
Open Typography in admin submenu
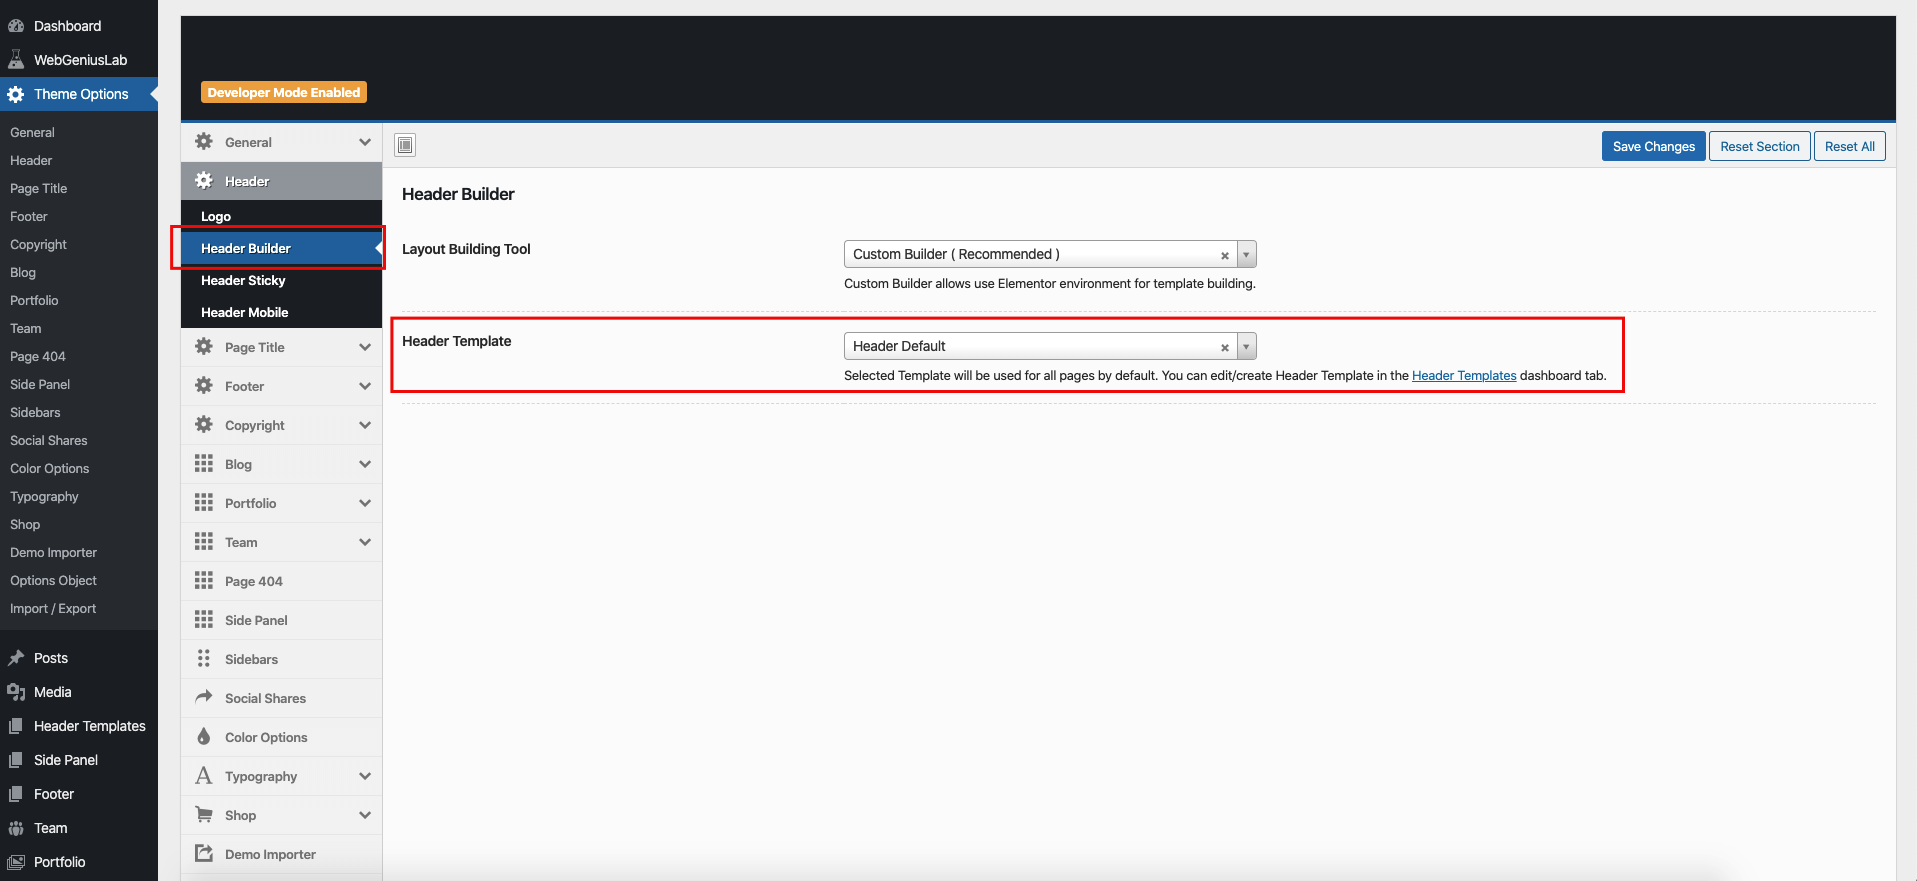point(44,496)
